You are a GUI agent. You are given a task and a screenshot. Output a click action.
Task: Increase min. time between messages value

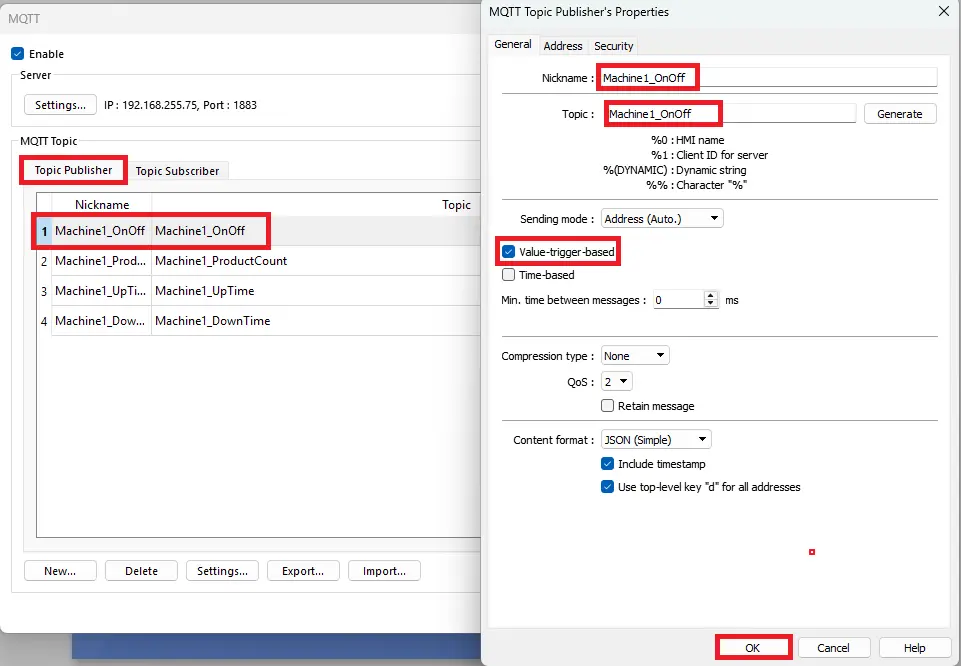(711, 296)
